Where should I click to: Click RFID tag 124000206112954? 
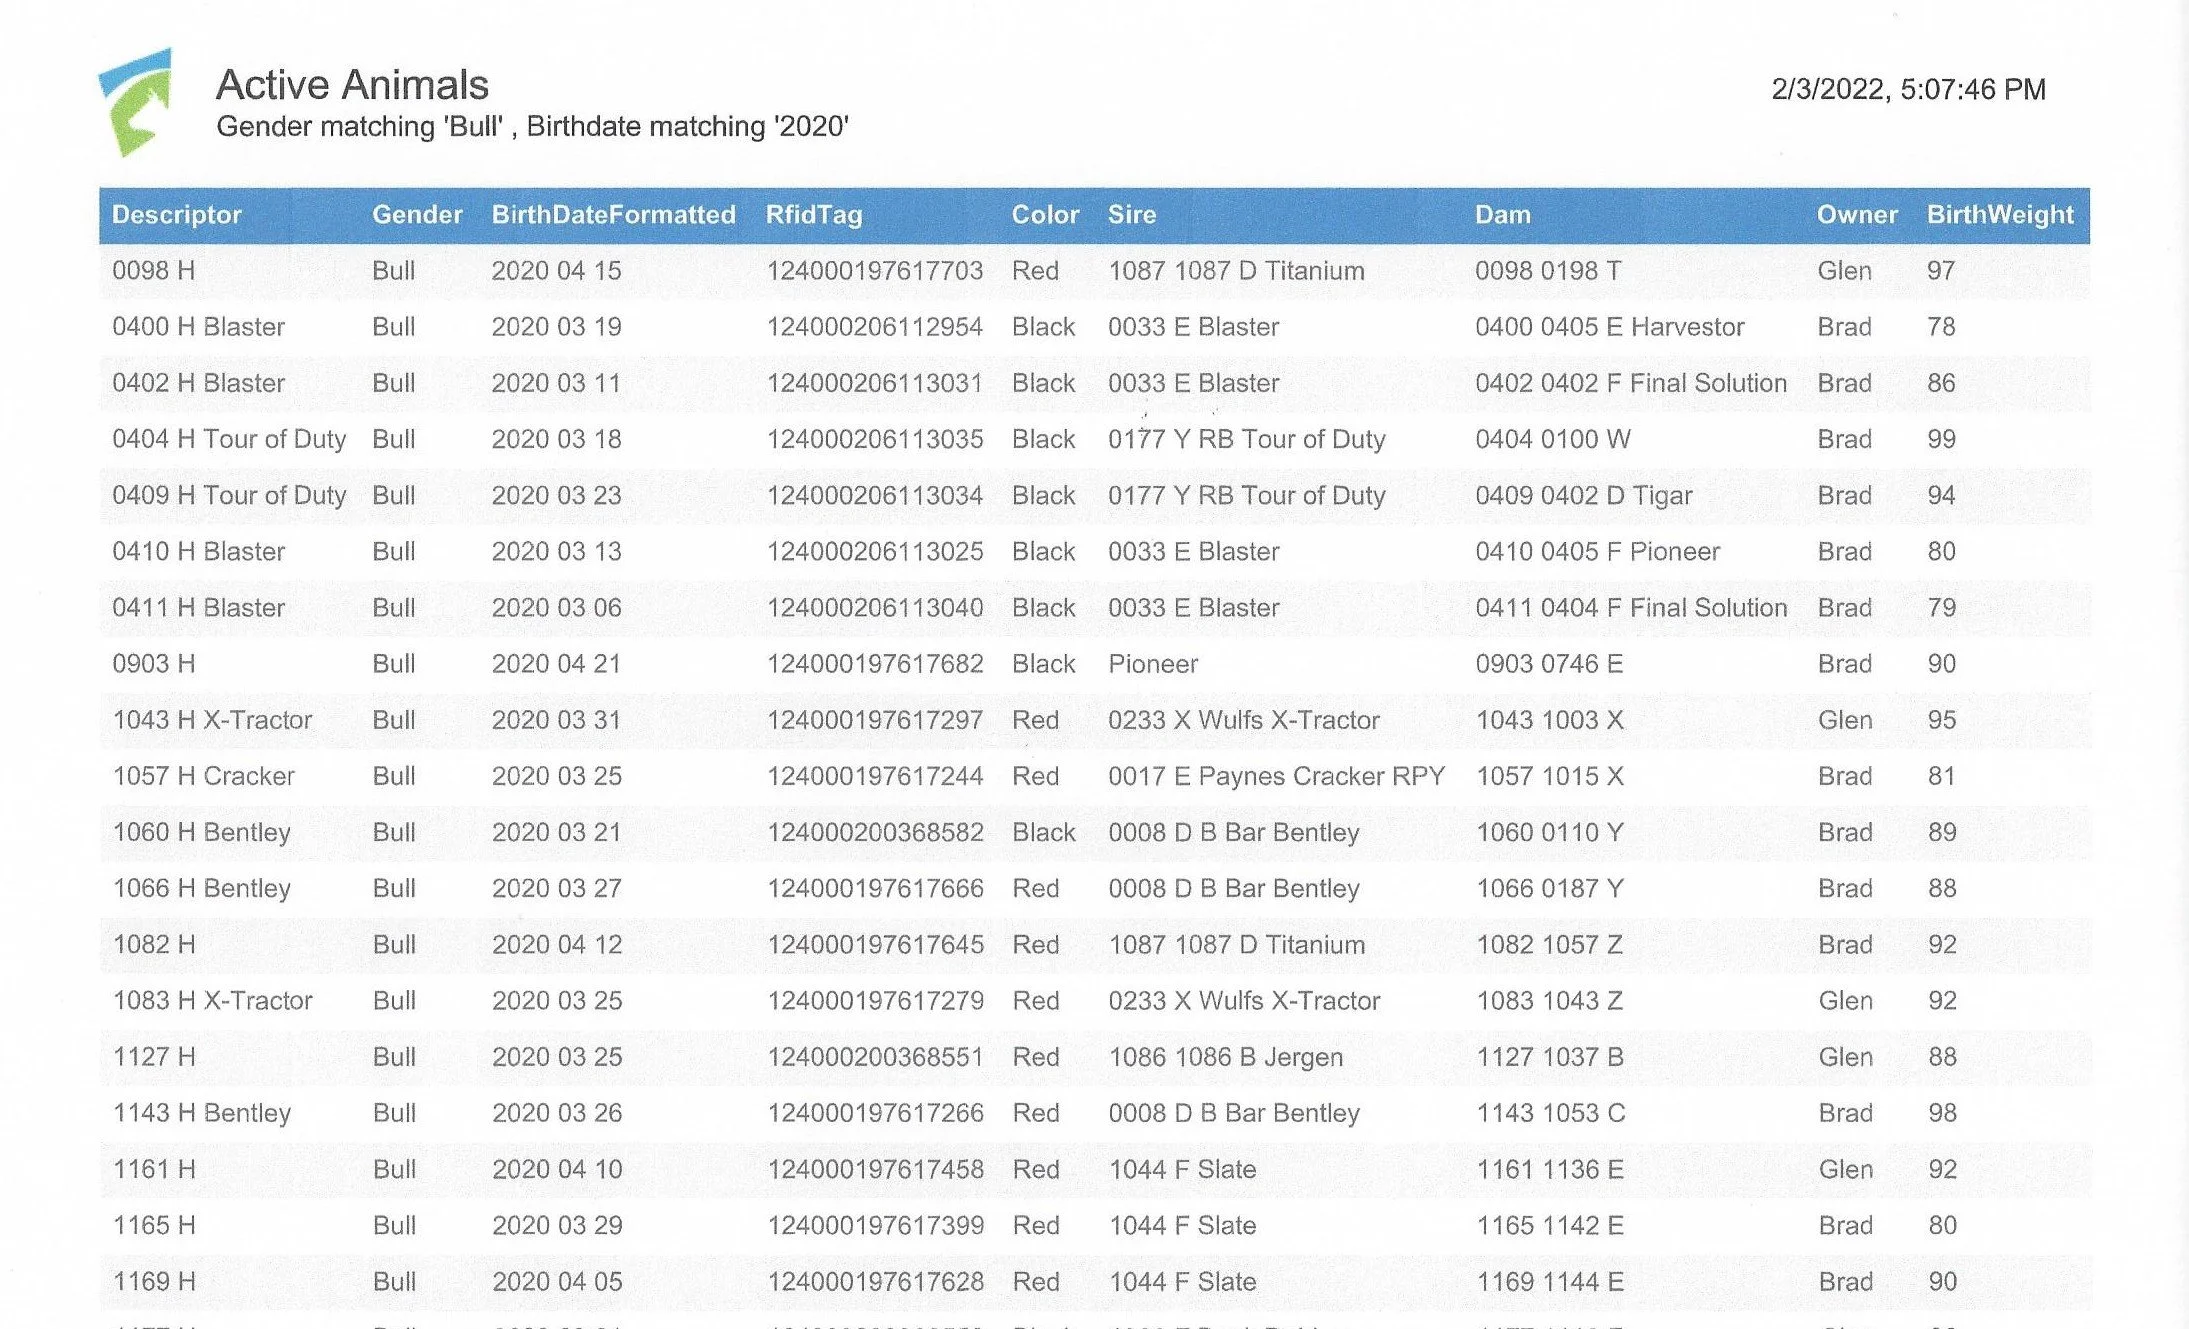click(x=874, y=327)
